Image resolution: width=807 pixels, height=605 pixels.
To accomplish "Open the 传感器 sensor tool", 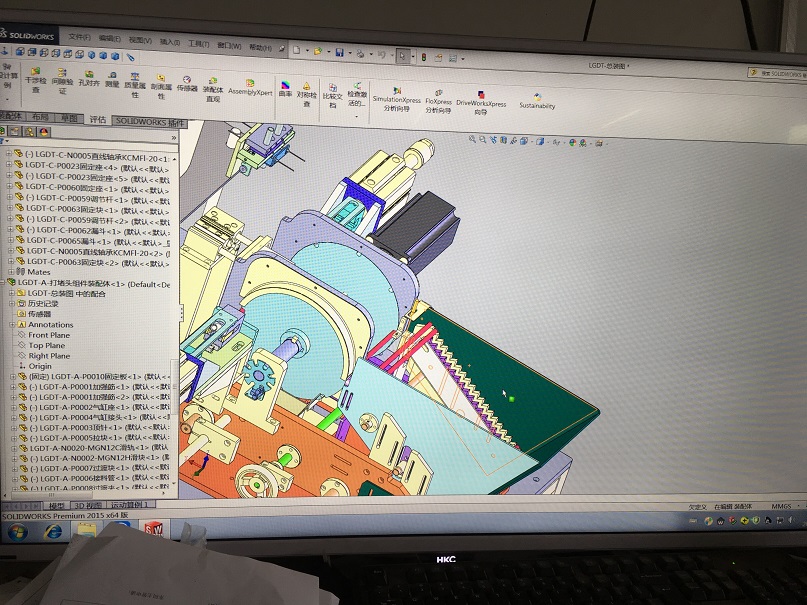I will click(187, 83).
